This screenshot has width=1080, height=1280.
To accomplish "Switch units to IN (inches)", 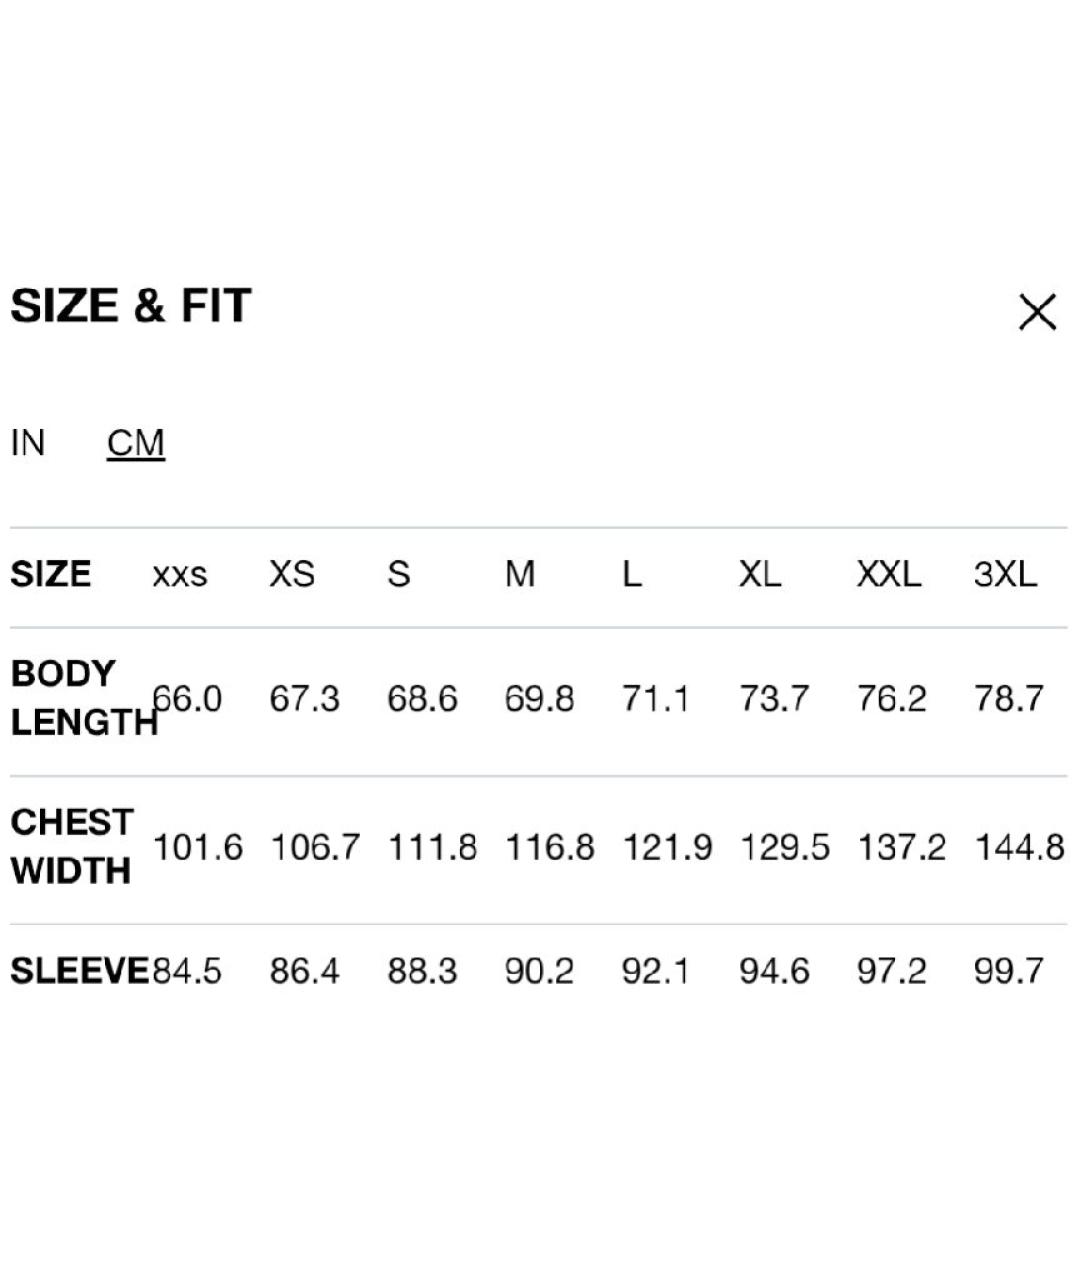I will click(28, 442).
